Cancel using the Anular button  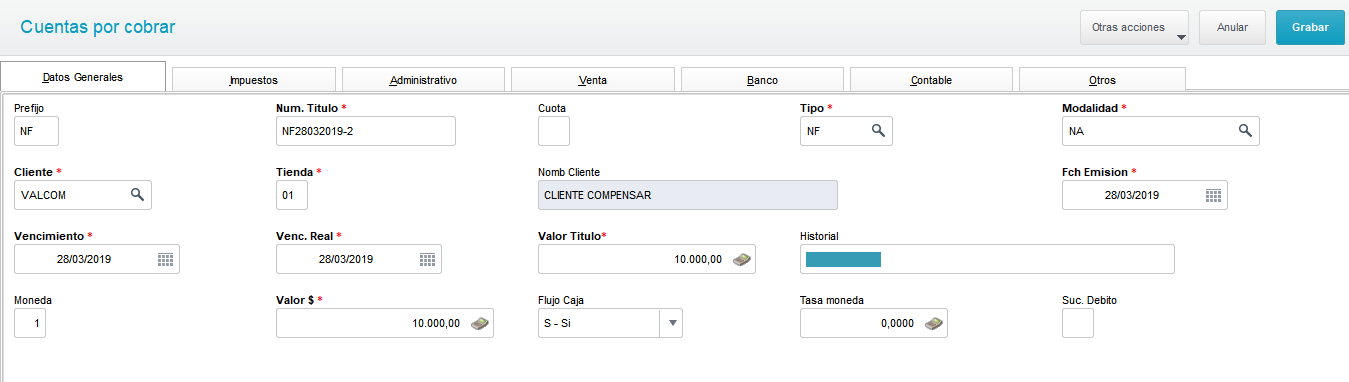(x=1232, y=28)
